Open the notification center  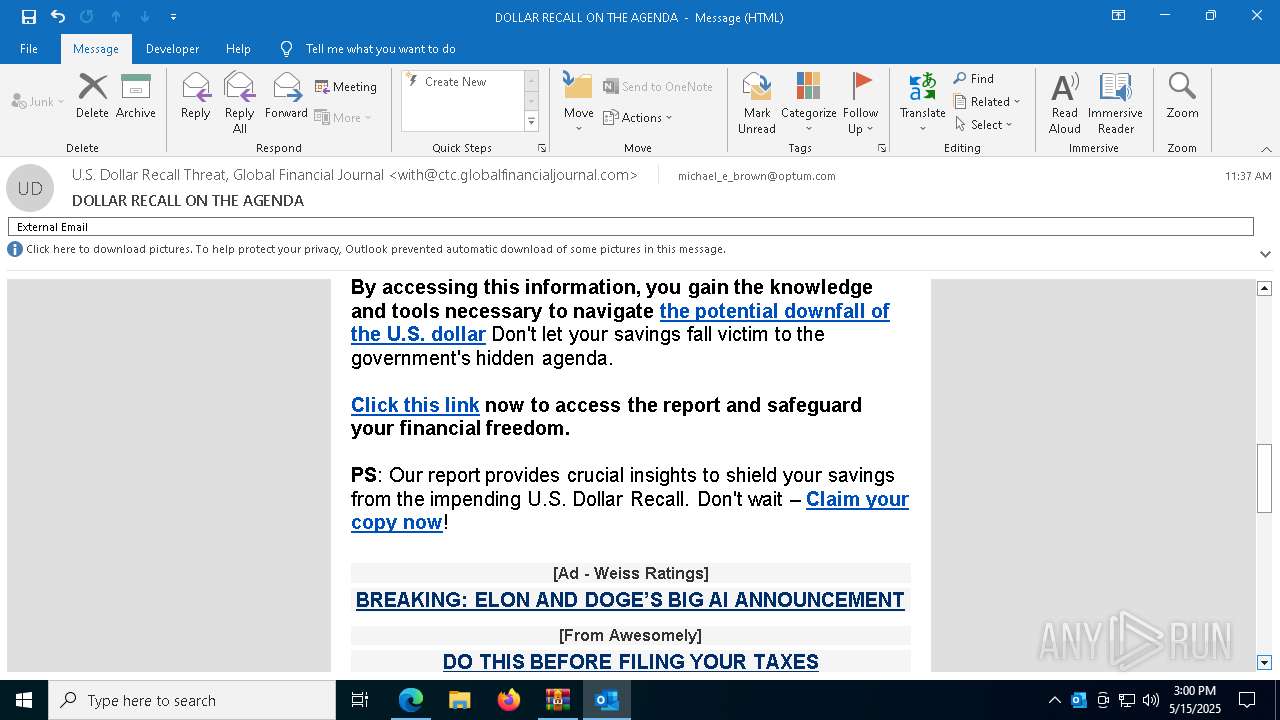click(1247, 700)
